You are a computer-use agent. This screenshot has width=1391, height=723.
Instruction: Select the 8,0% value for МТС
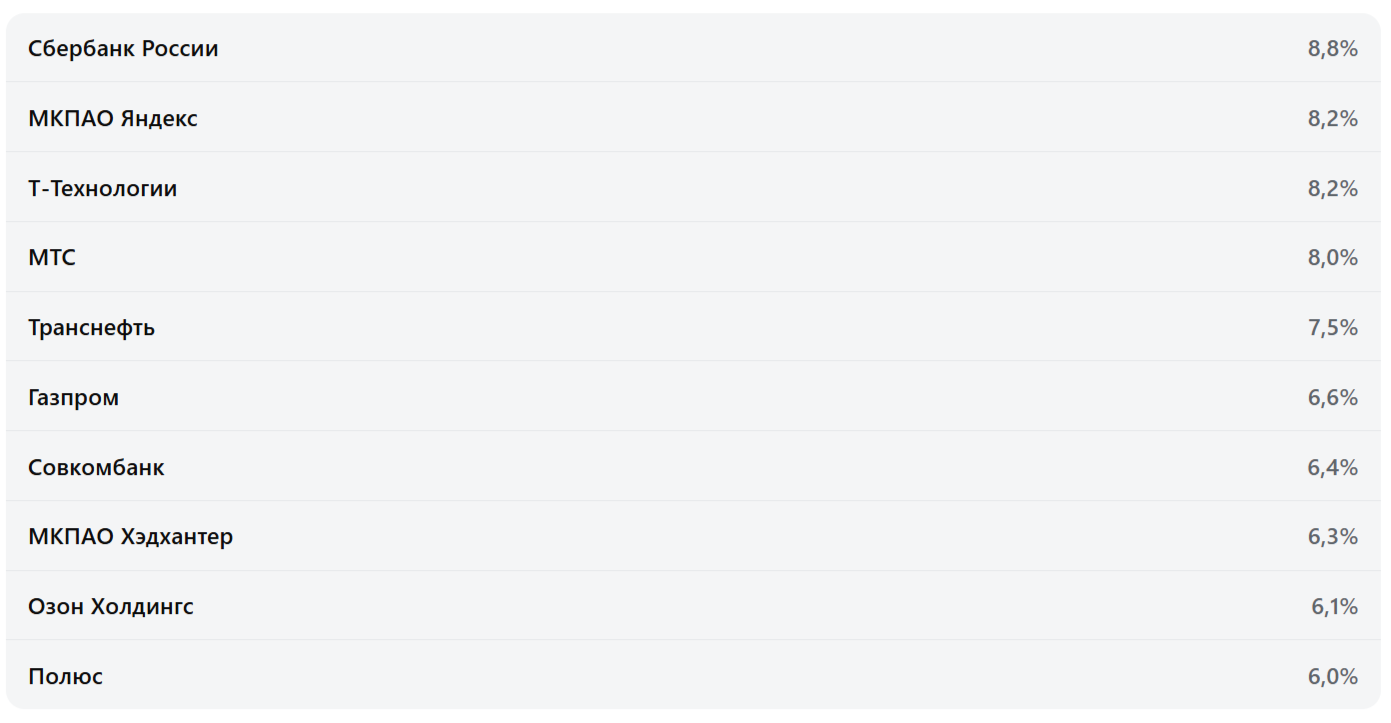coord(1332,258)
